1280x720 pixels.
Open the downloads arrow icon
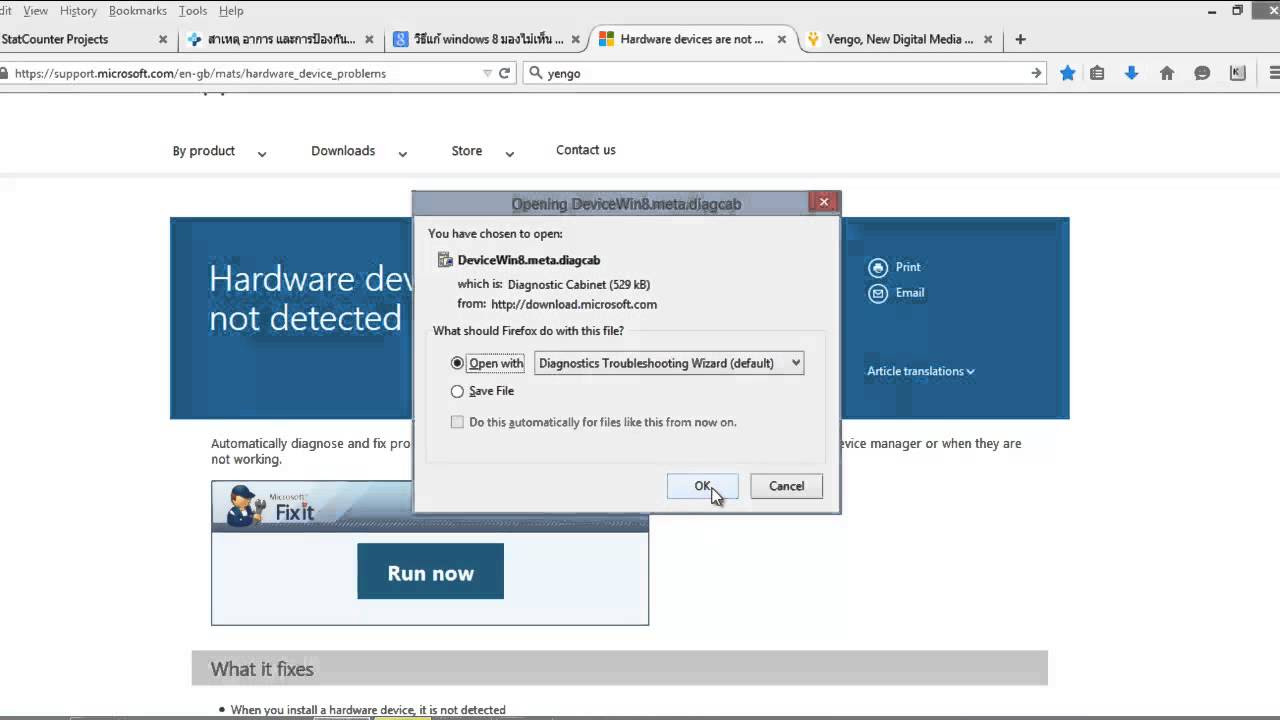point(1131,73)
